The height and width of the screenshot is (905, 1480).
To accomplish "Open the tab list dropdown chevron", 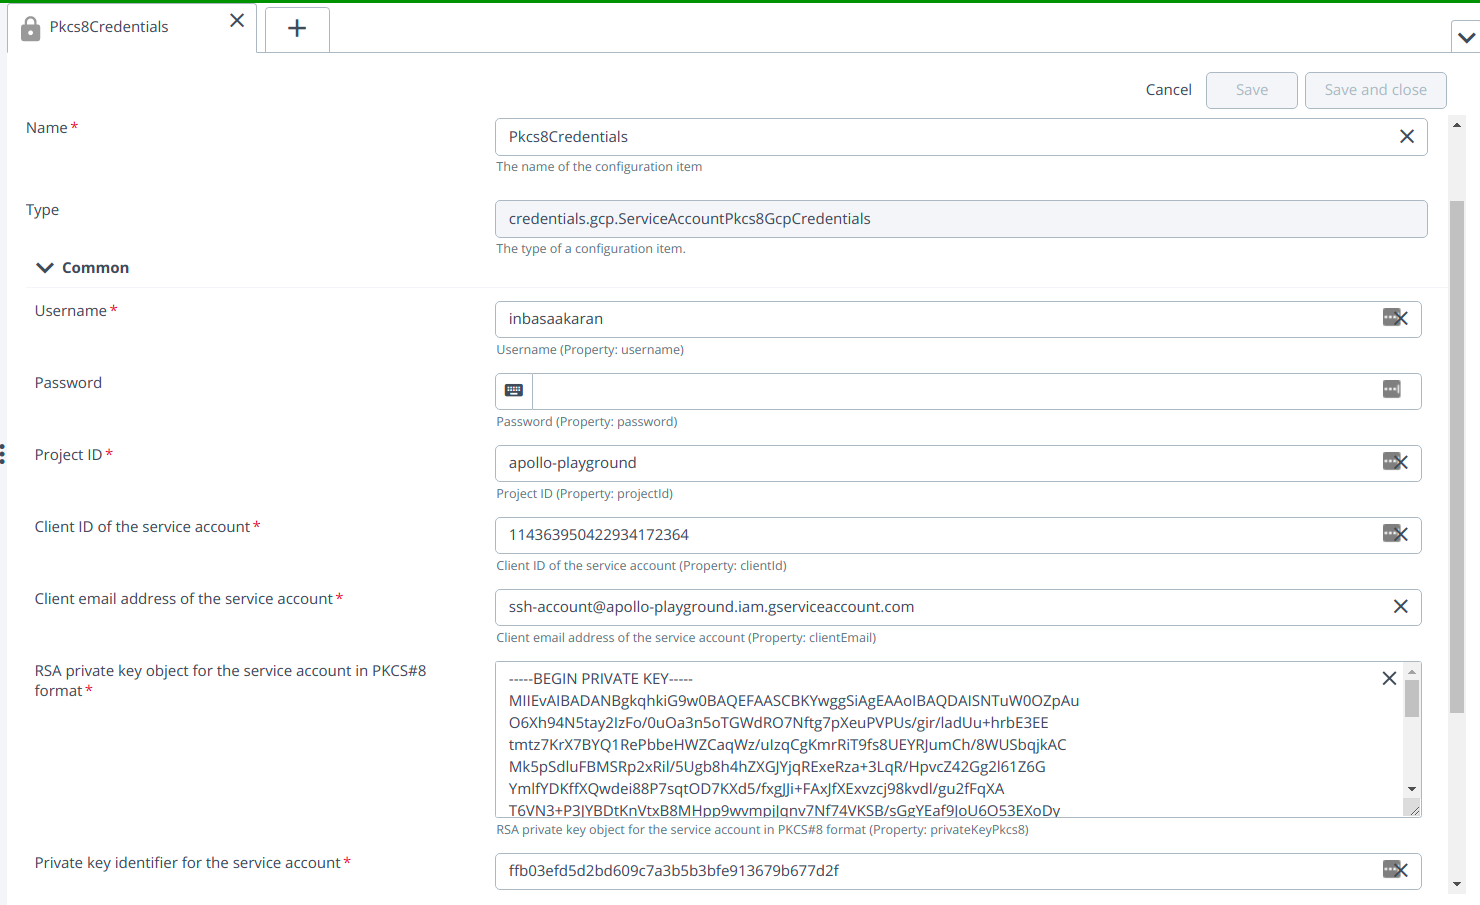I will pyautogui.click(x=1466, y=38).
